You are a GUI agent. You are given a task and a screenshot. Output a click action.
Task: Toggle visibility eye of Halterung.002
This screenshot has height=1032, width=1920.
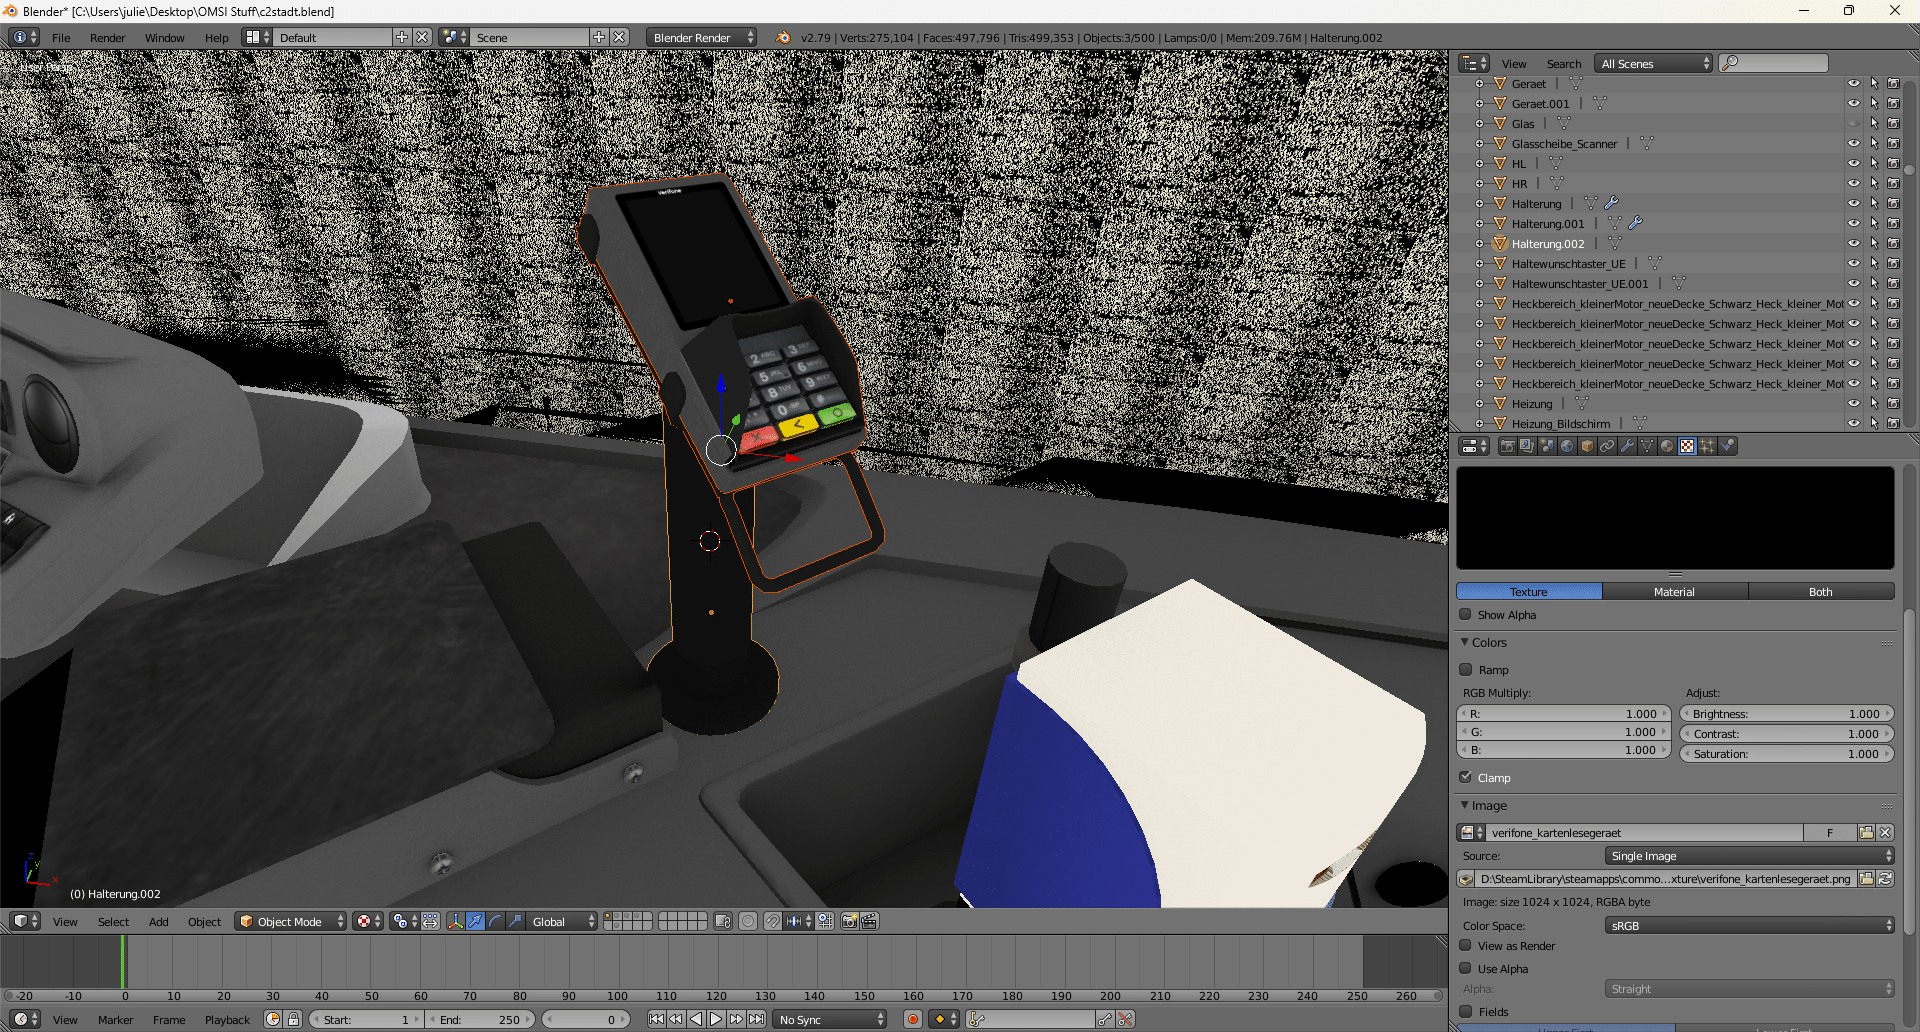(1853, 244)
